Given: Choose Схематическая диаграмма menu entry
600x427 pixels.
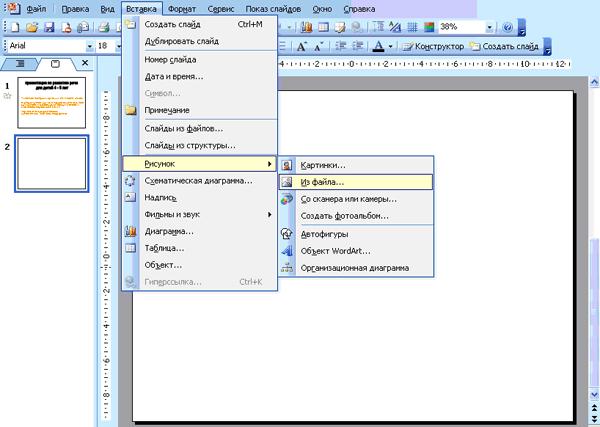Looking at the screenshot, I should [200, 181].
